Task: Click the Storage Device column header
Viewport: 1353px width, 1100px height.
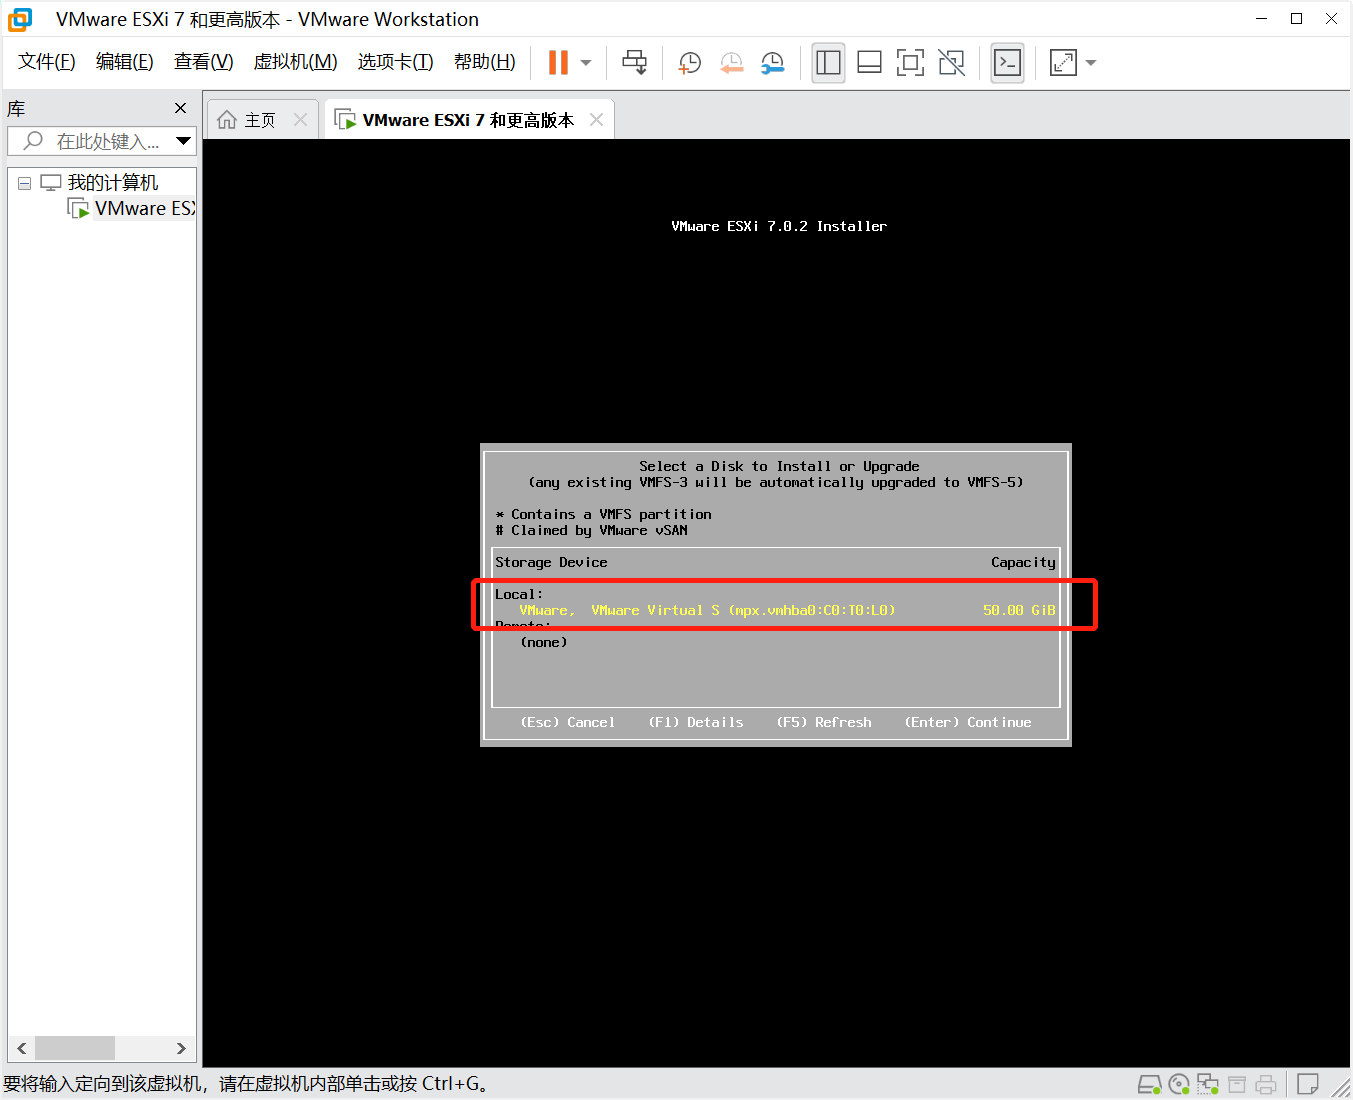Action: [551, 562]
